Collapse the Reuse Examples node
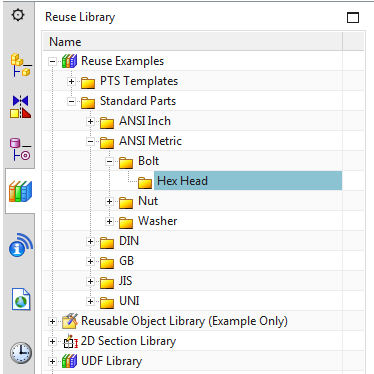This screenshot has height=374, width=374. pos(52,61)
